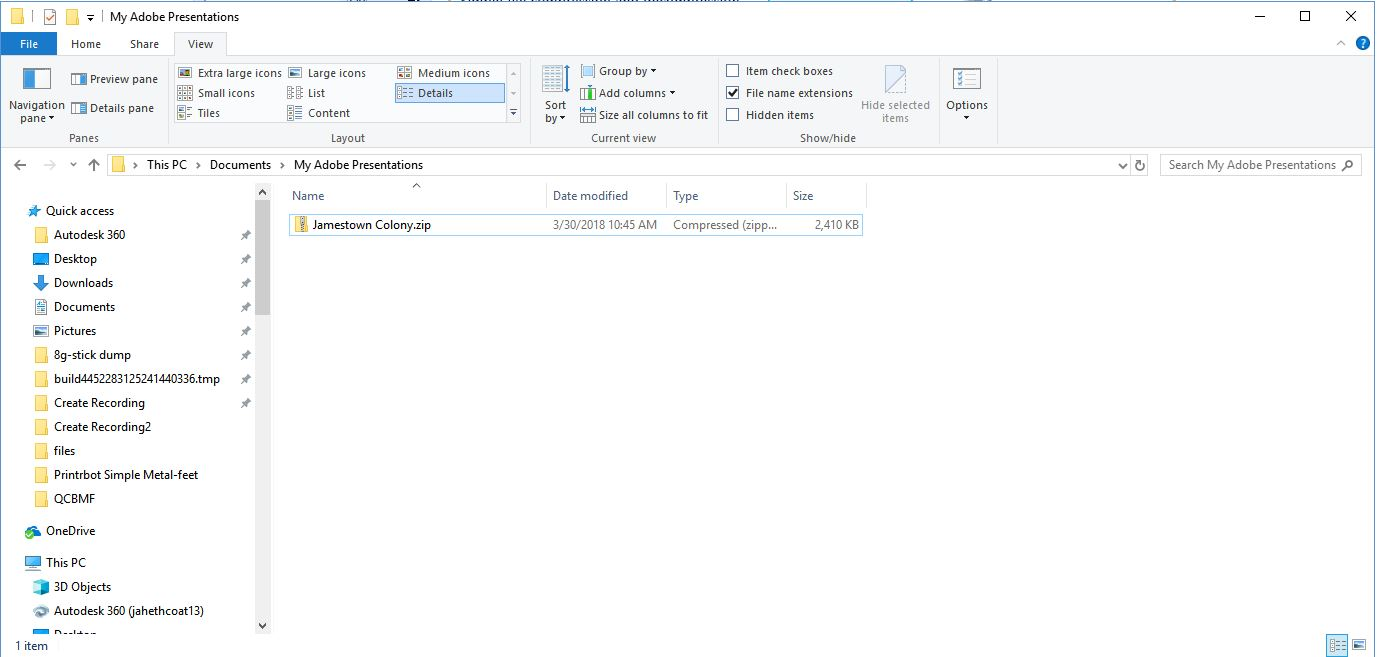
Task: Select 3D Objects under This PC
Action: (x=82, y=587)
